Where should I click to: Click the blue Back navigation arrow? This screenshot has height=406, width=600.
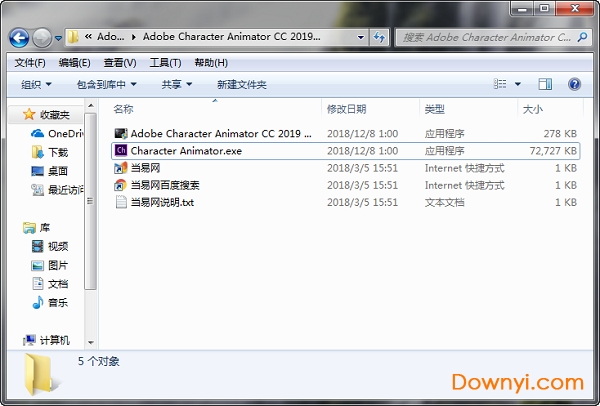pyautogui.click(x=18, y=38)
